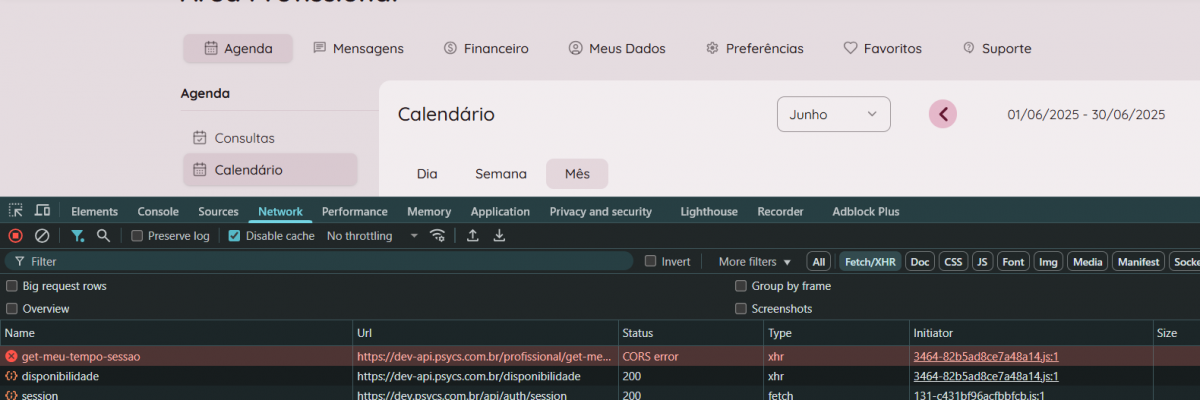Go to previous month arrow button
Screen dimensions: 1200x400
coord(942,115)
